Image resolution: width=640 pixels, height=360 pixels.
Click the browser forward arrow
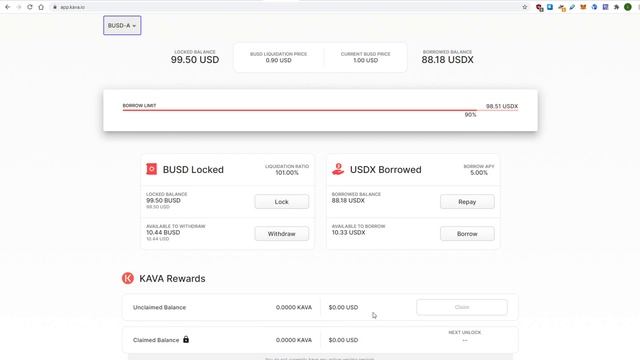[x=19, y=7]
